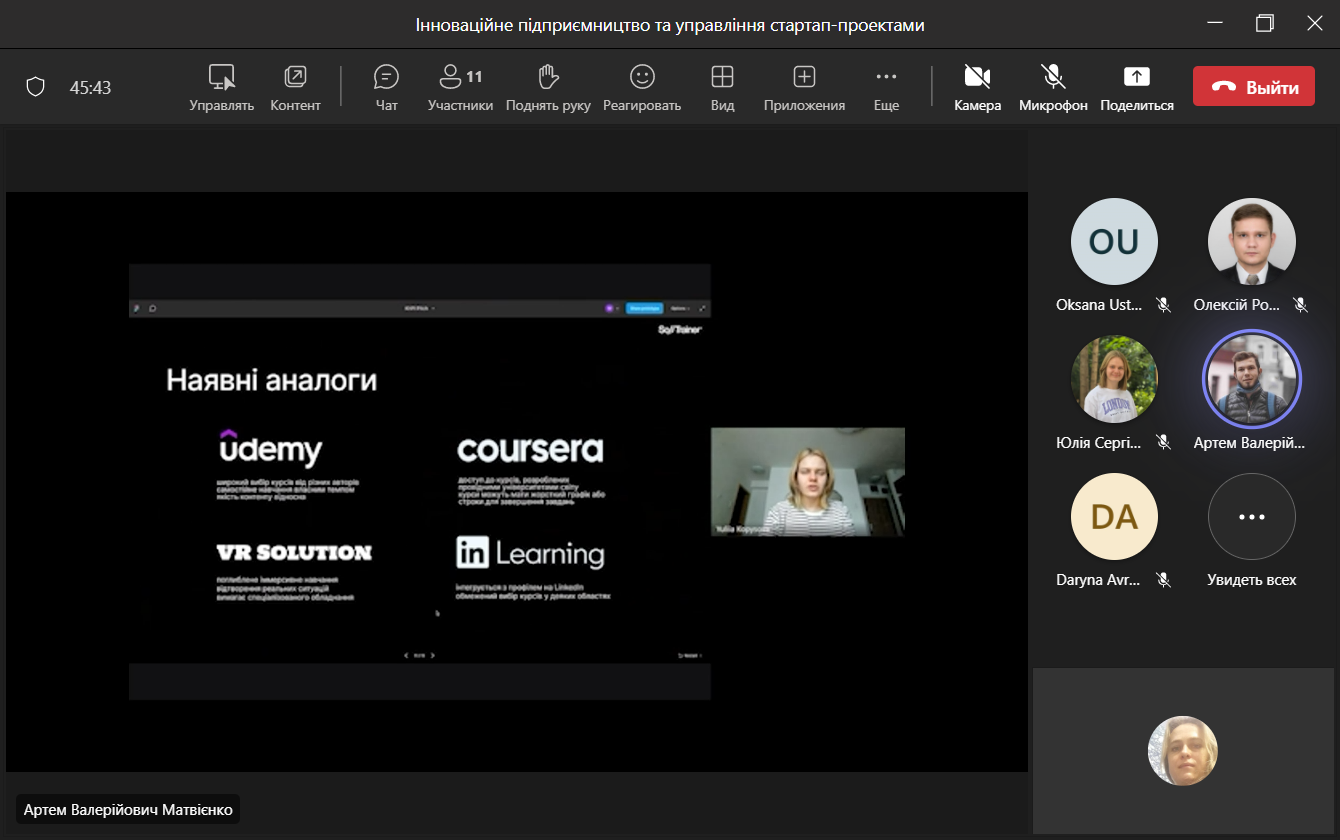Image resolution: width=1340 pixels, height=840 pixels.
Task: Open the React emoji menu
Action: click(641, 87)
